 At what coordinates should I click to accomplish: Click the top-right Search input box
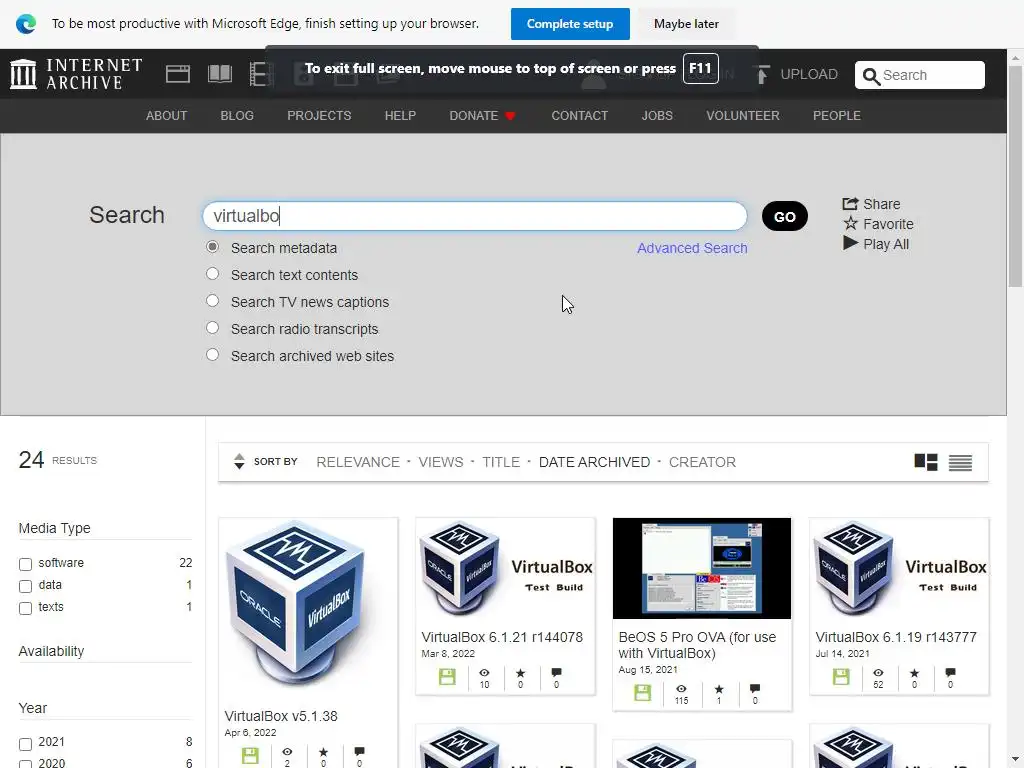[x=920, y=75]
